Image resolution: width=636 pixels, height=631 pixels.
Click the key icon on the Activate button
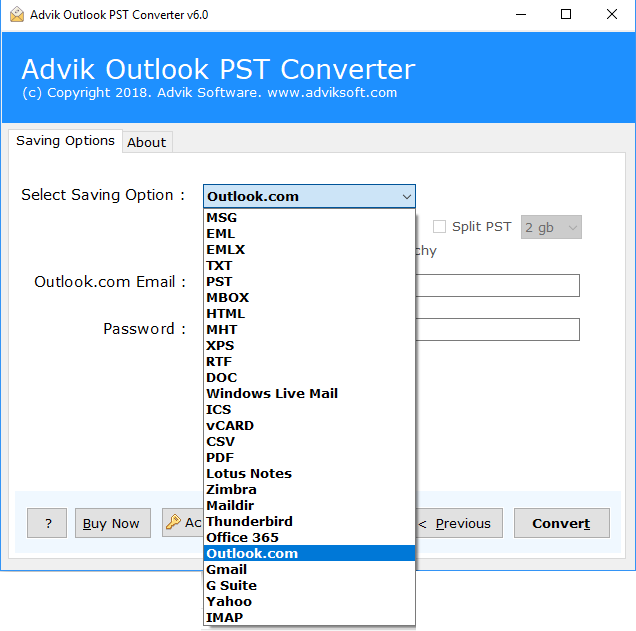(173, 522)
